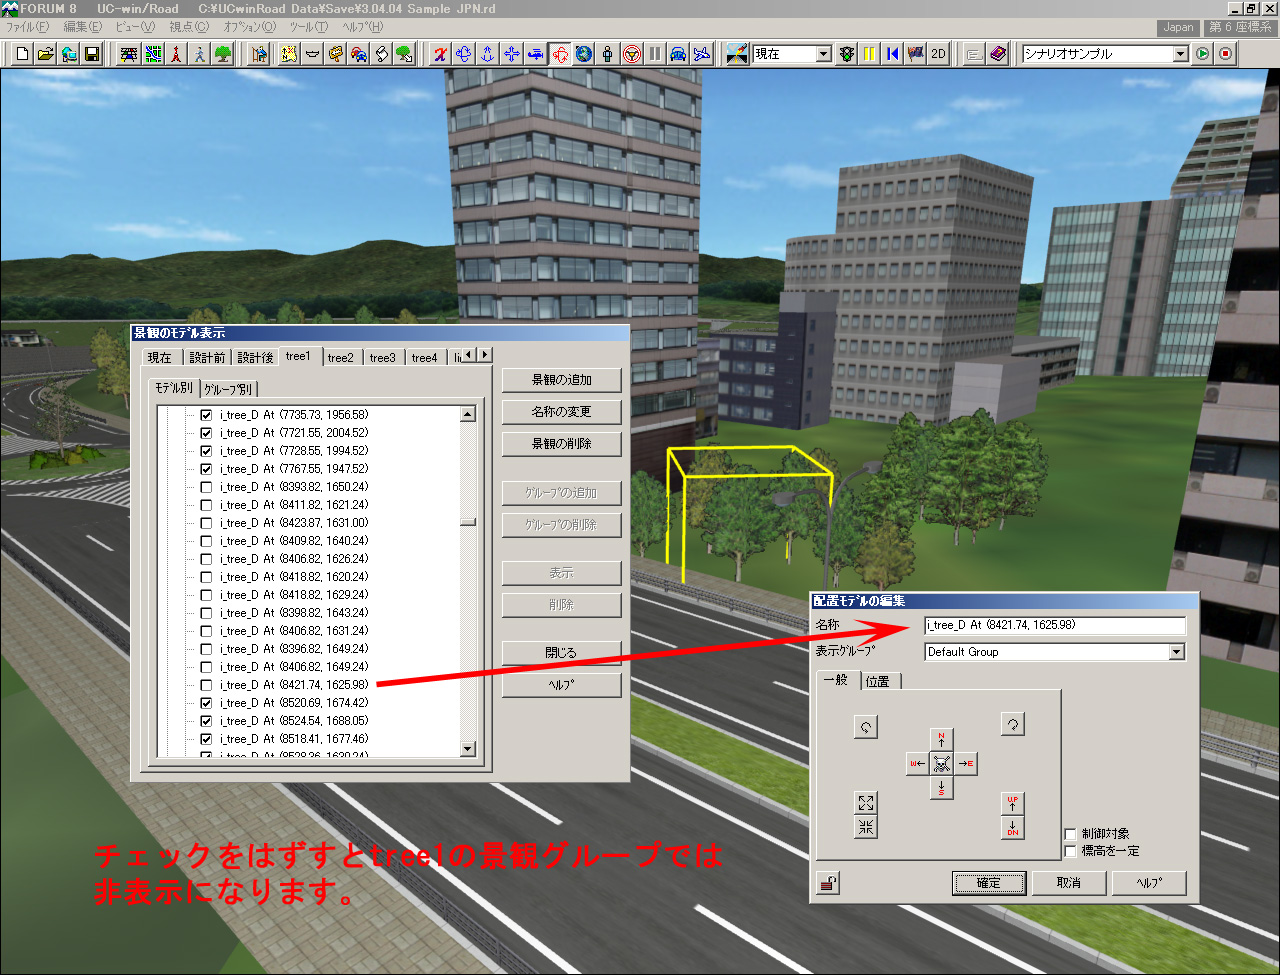
Task: Click the North move arrow button
Action: pos(941,740)
